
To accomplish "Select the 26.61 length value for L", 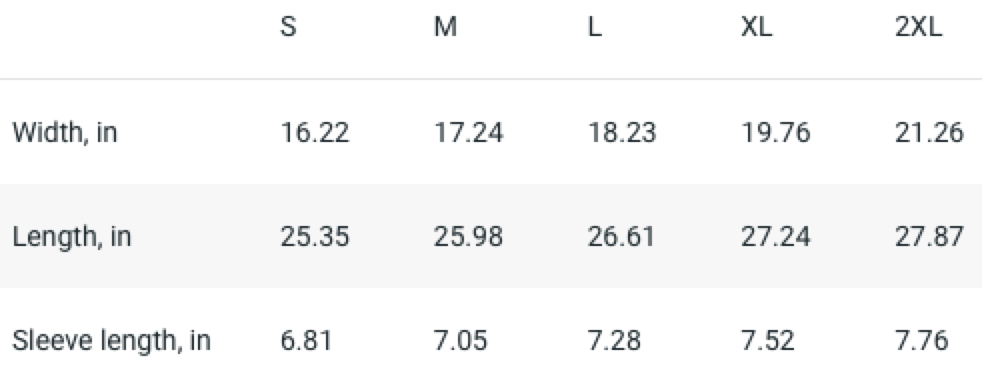I will click(621, 237).
